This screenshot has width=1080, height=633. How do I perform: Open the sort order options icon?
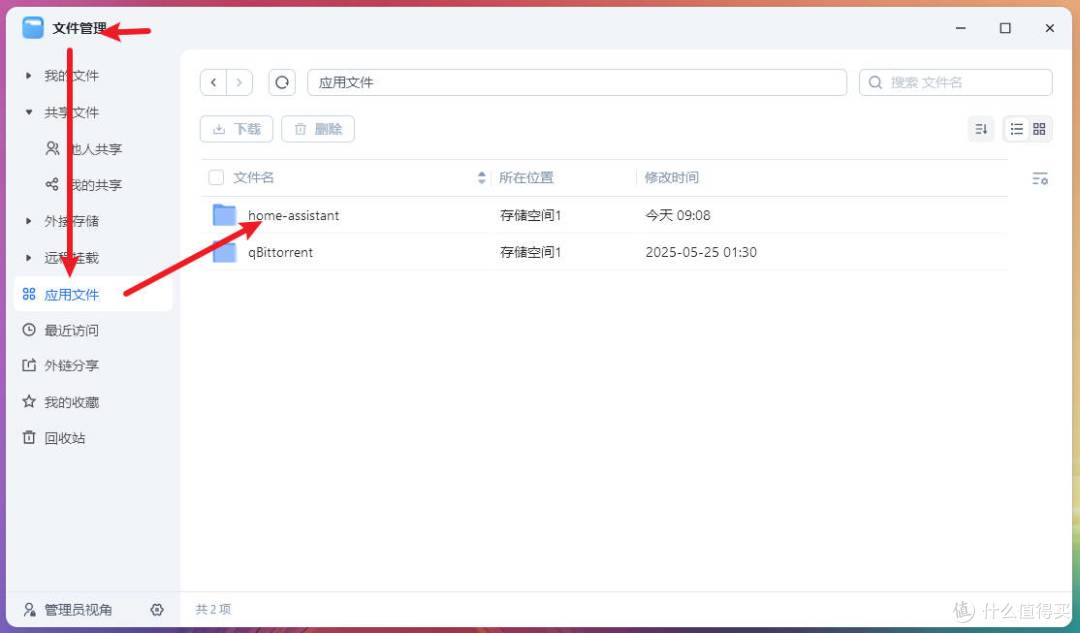coord(982,129)
